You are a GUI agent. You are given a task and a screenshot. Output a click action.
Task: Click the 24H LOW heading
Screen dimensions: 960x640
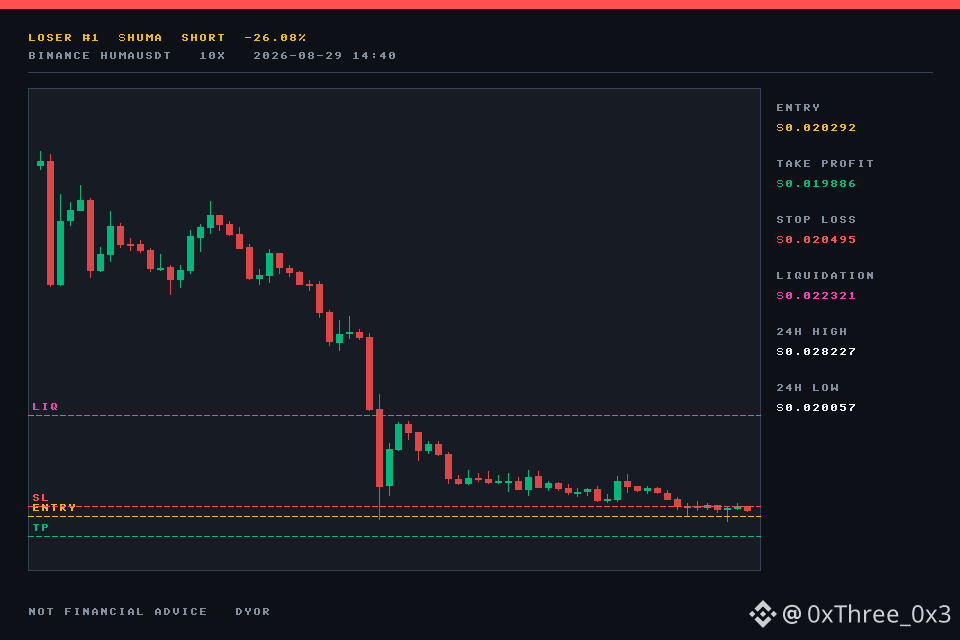(808, 388)
